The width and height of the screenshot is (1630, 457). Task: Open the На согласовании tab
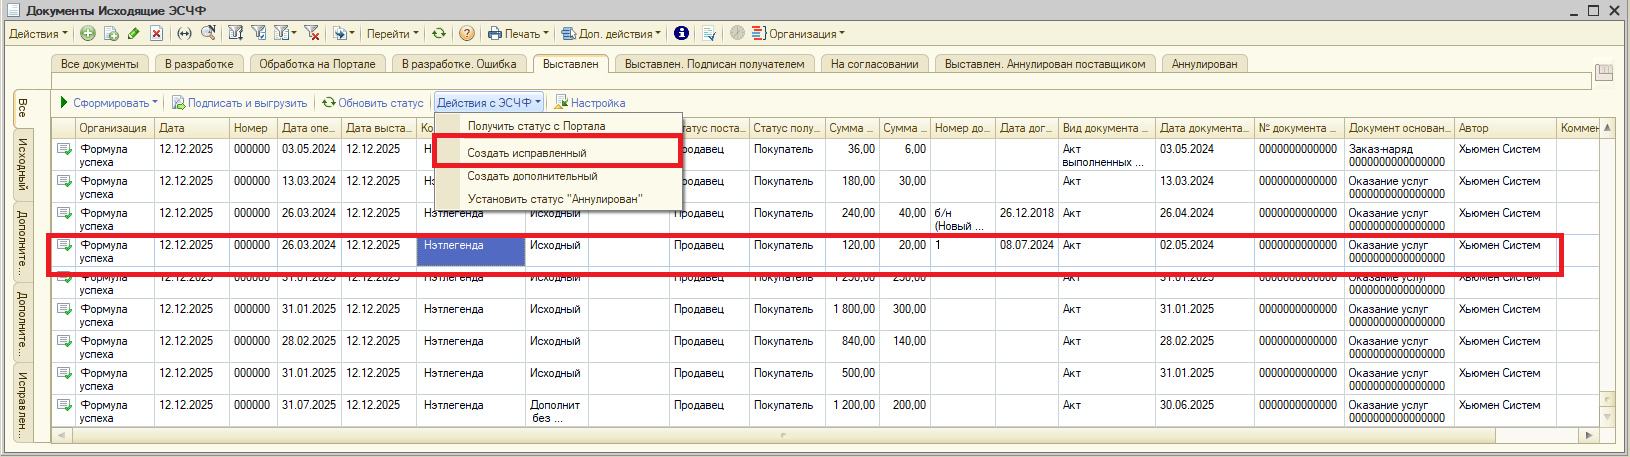click(x=874, y=64)
